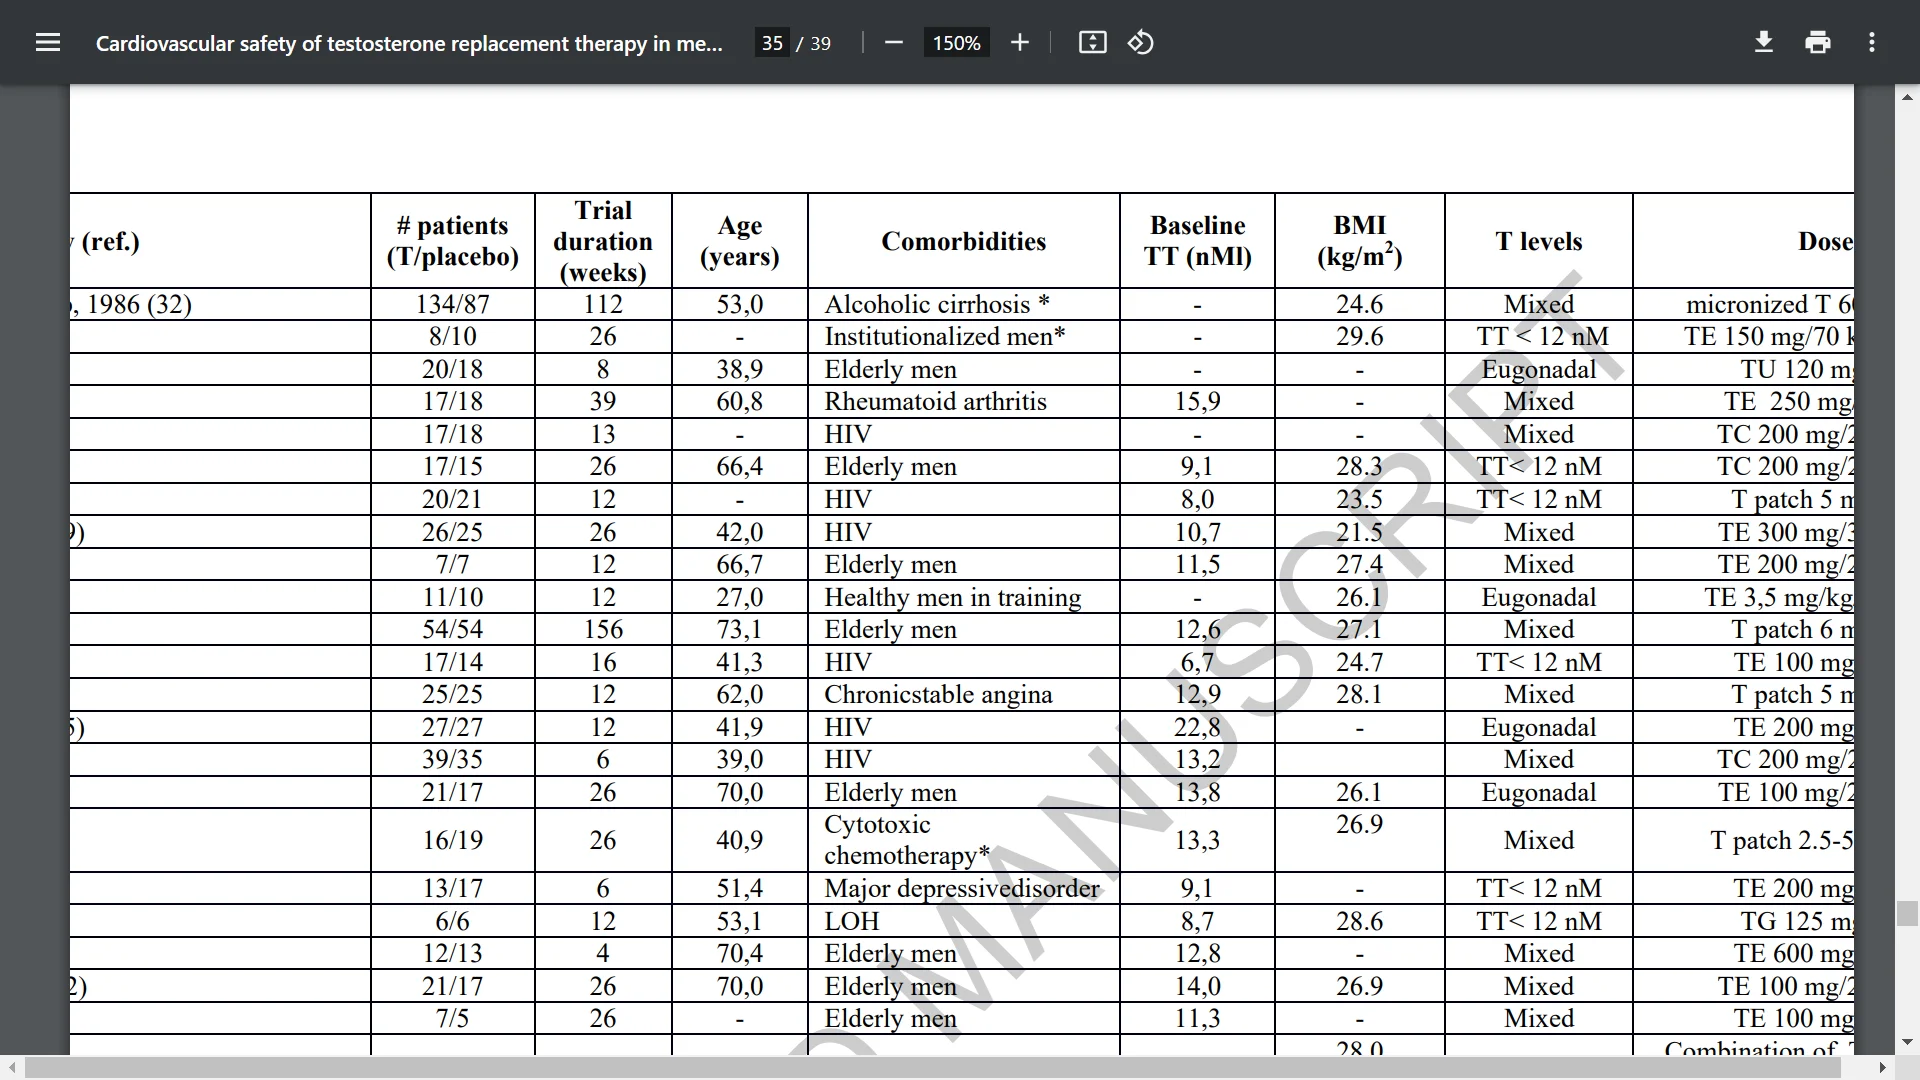Viewport: 1920px width, 1080px height.
Task: Click the '112' trial duration cell
Action: click(x=603, y=304)
